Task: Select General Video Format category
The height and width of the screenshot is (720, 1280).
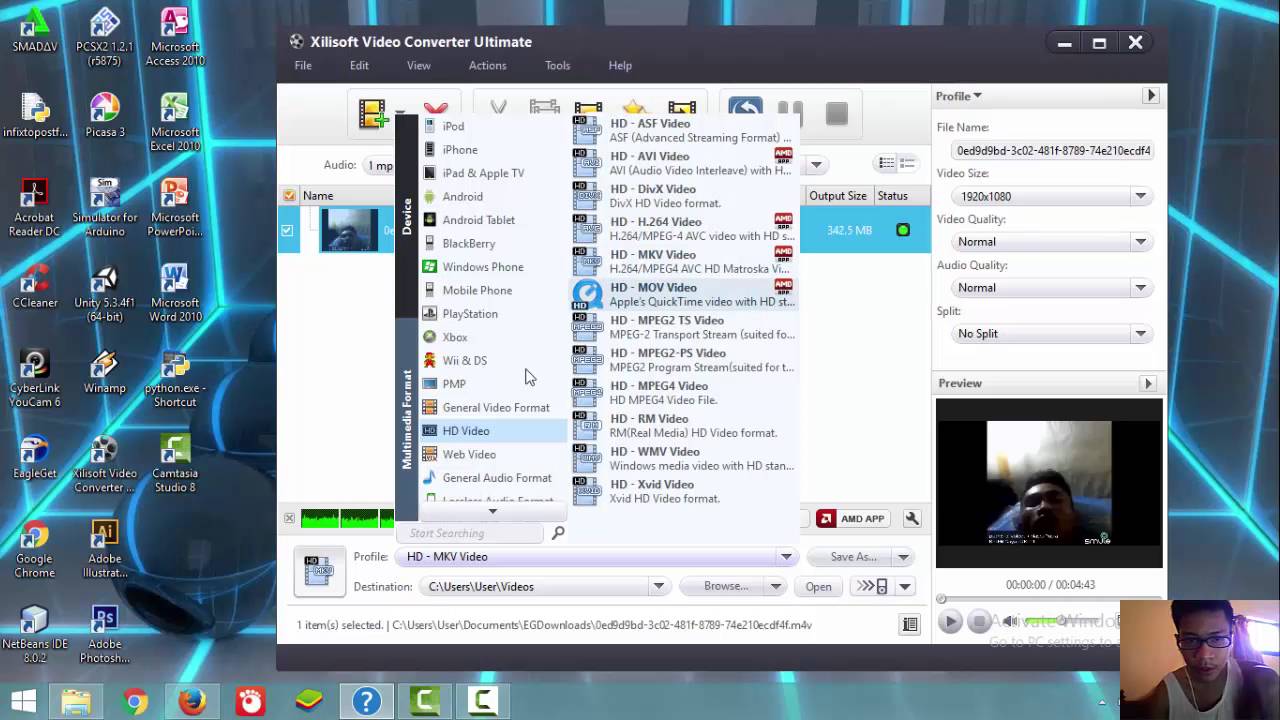Action: click(x=491, y=407)
